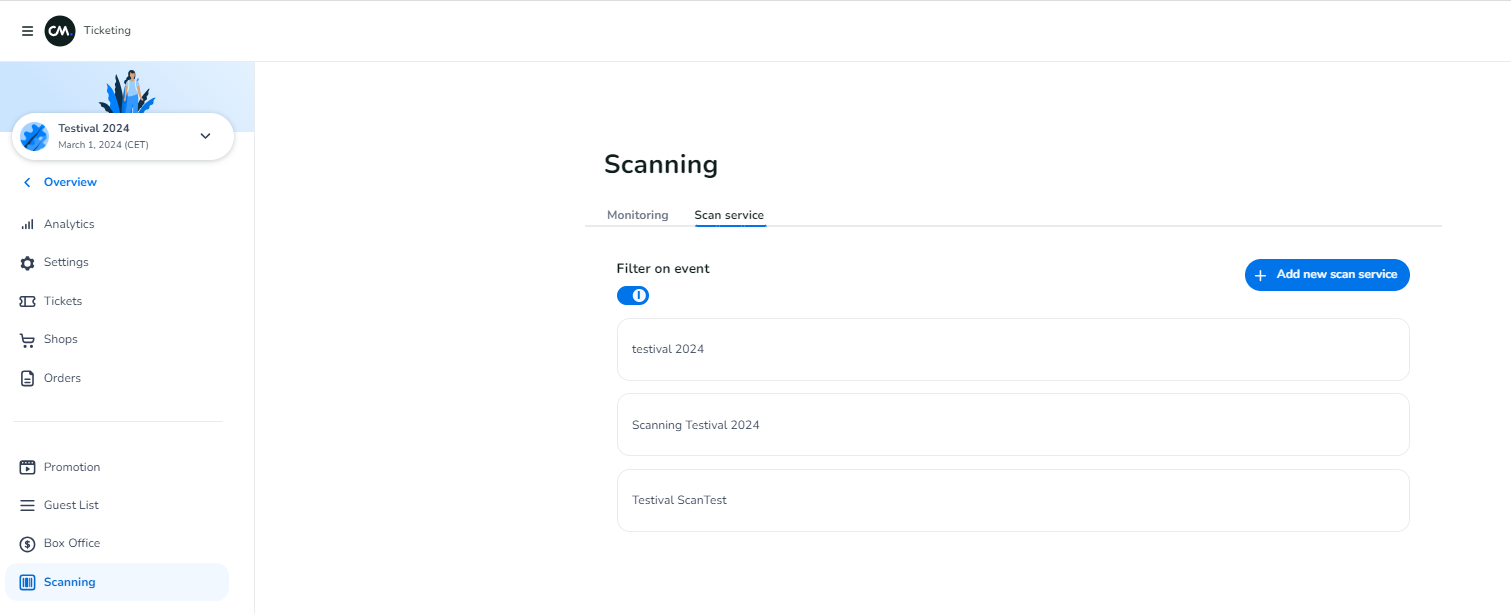Image resolution: width=1511 pixels, height=614 pixels.
Task: Select the Scan service tab
Action: coord(729,215)
